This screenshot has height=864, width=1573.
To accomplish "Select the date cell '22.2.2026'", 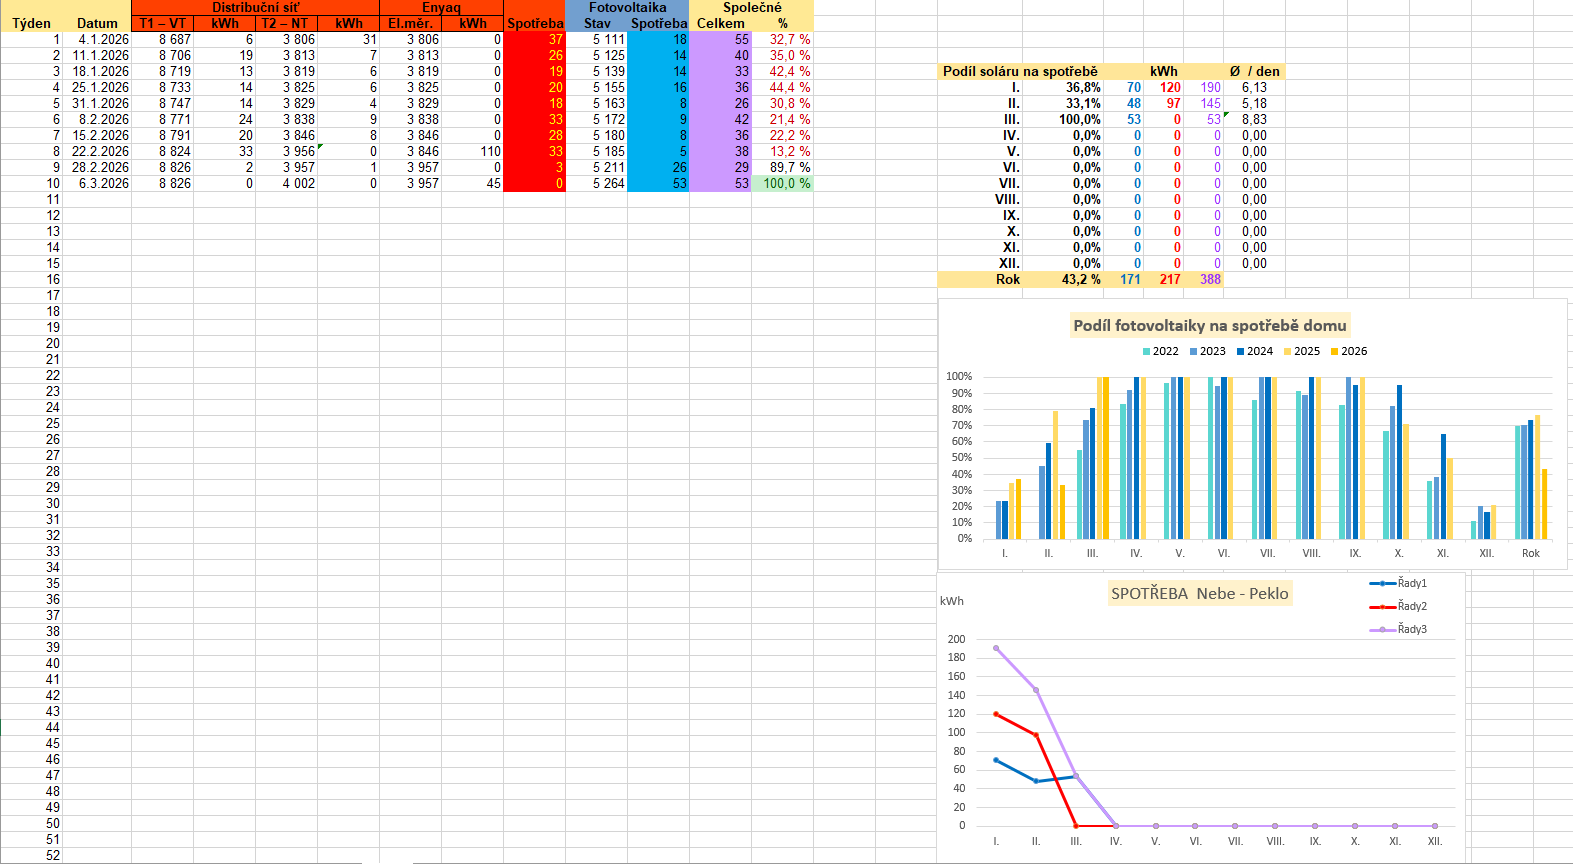I will pos(97,151).
